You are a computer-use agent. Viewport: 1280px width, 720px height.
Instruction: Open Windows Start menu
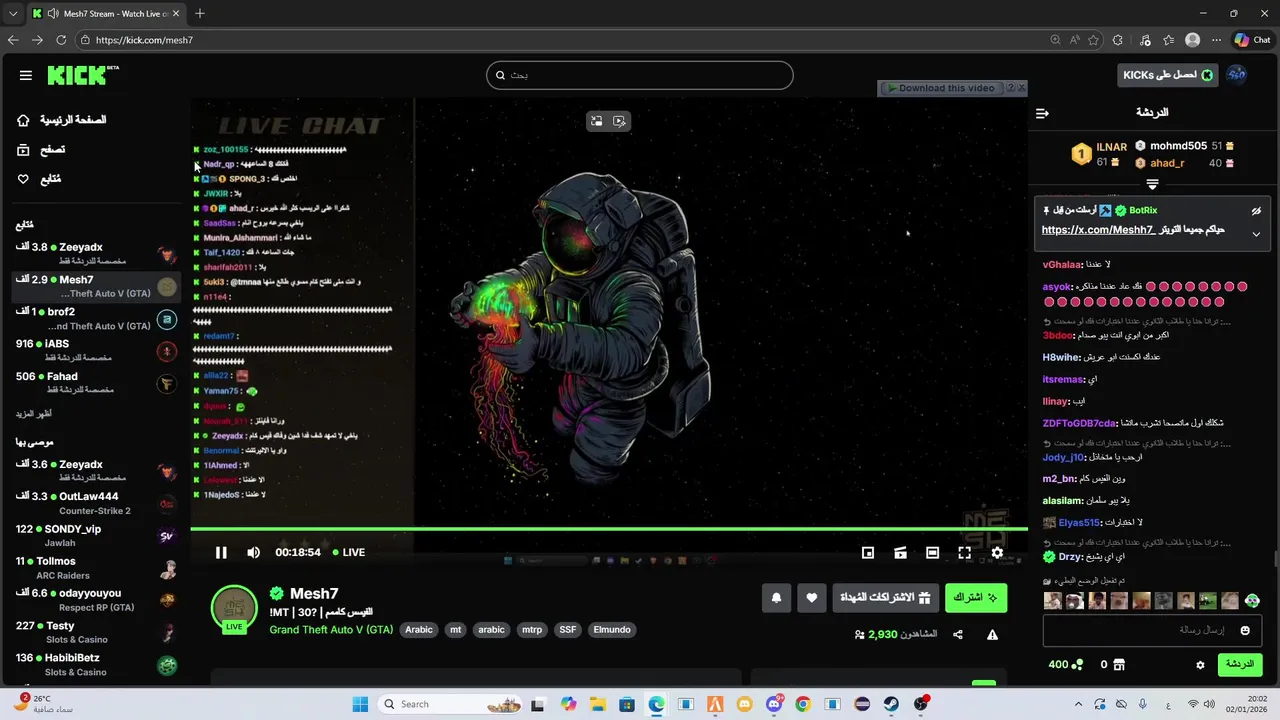pos(360,704)
